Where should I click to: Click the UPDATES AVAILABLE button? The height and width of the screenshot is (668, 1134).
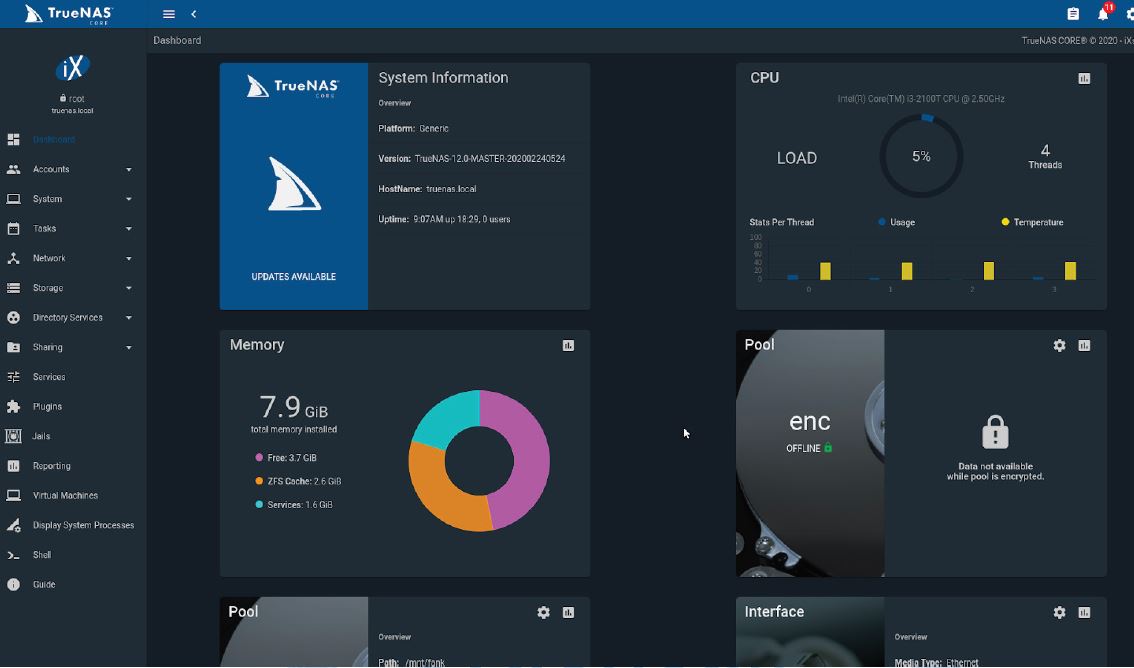[x=294, y=276]
